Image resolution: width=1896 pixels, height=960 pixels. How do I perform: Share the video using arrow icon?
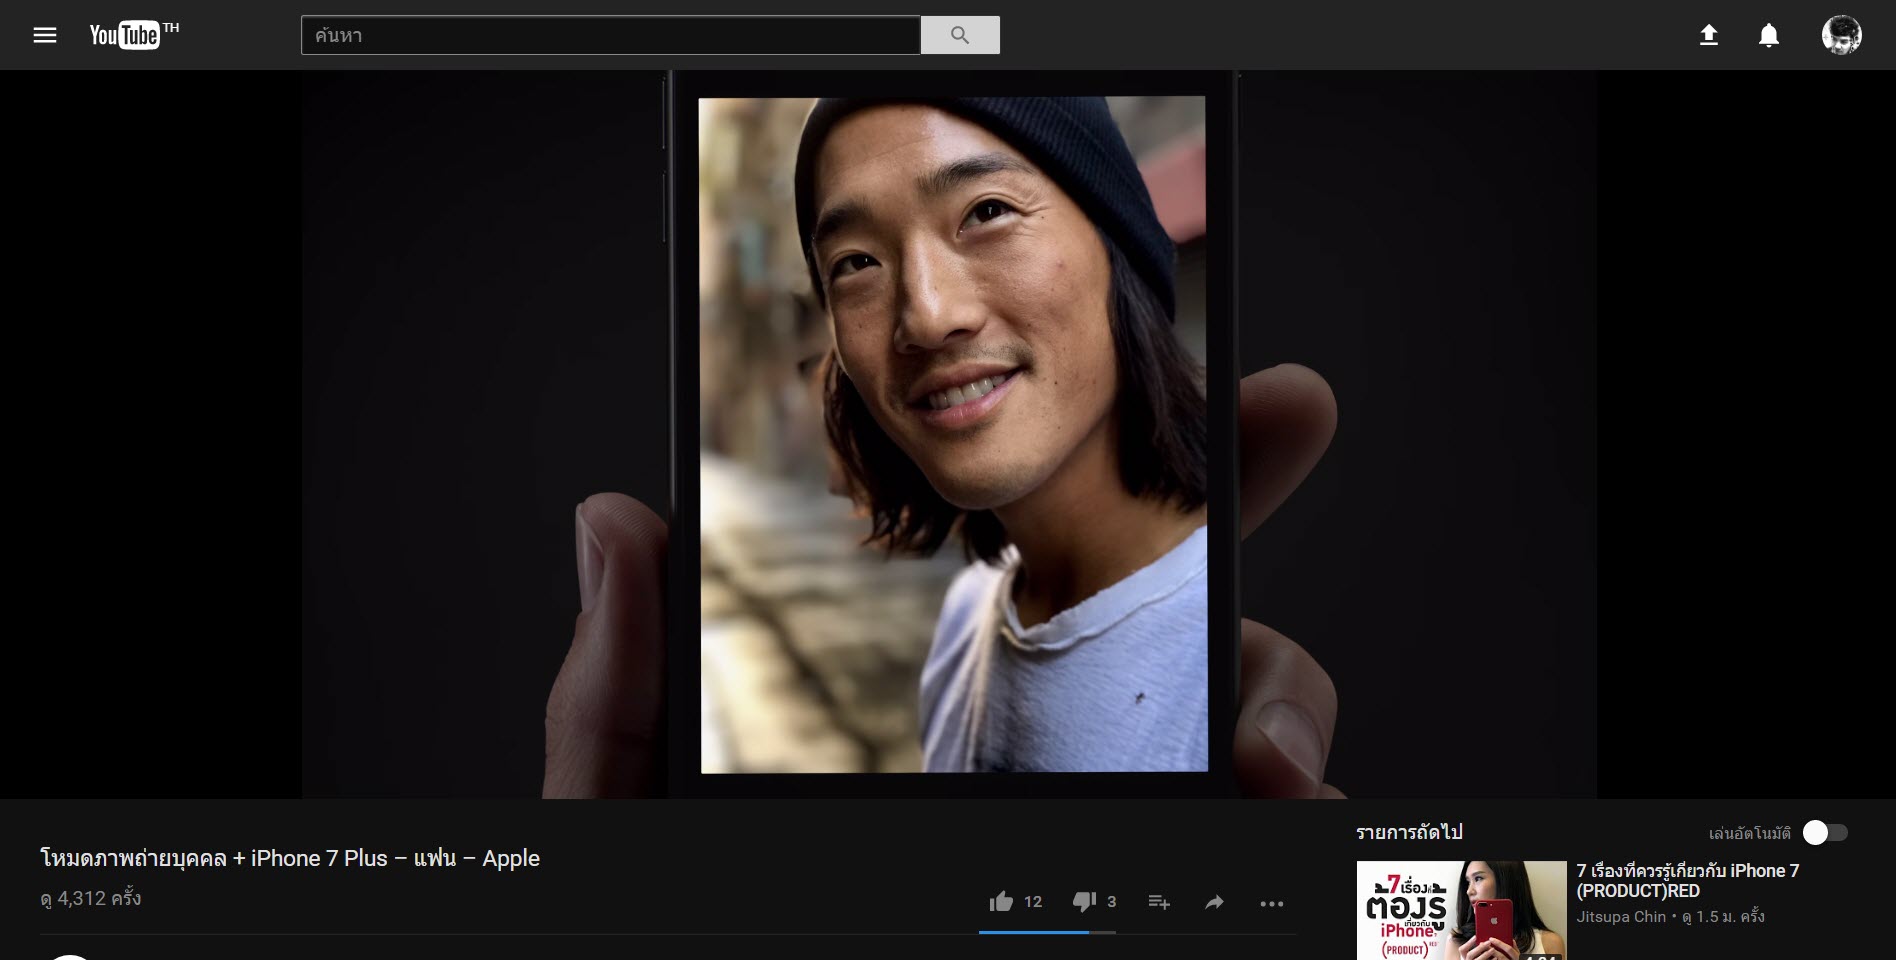[1214, 902]
